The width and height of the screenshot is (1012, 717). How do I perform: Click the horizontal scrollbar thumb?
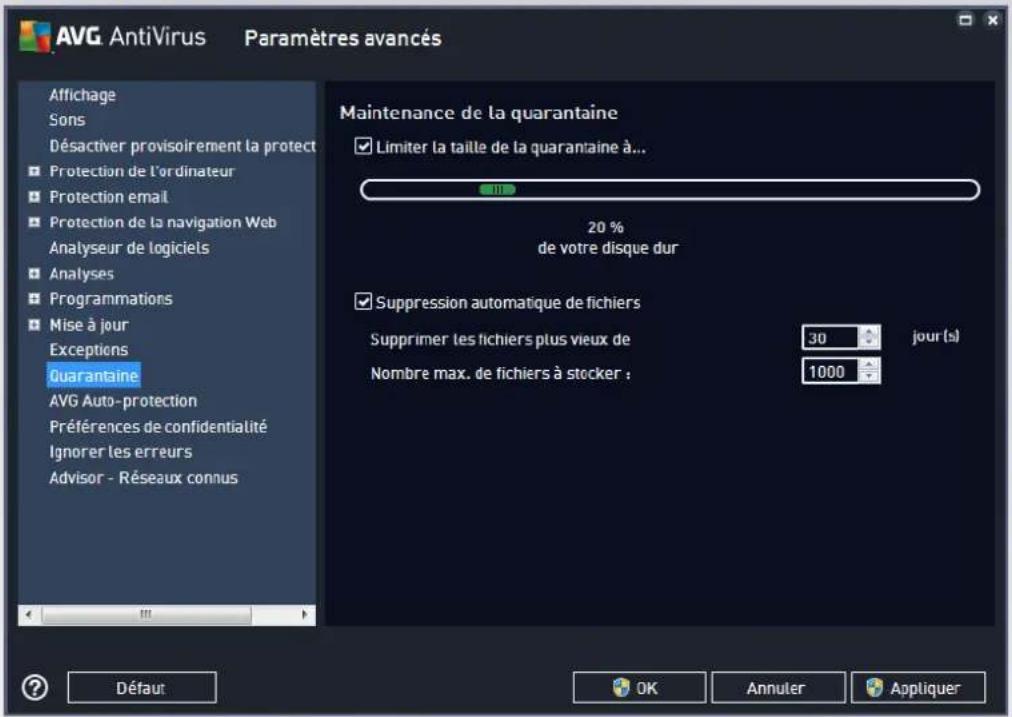(147, 614)
